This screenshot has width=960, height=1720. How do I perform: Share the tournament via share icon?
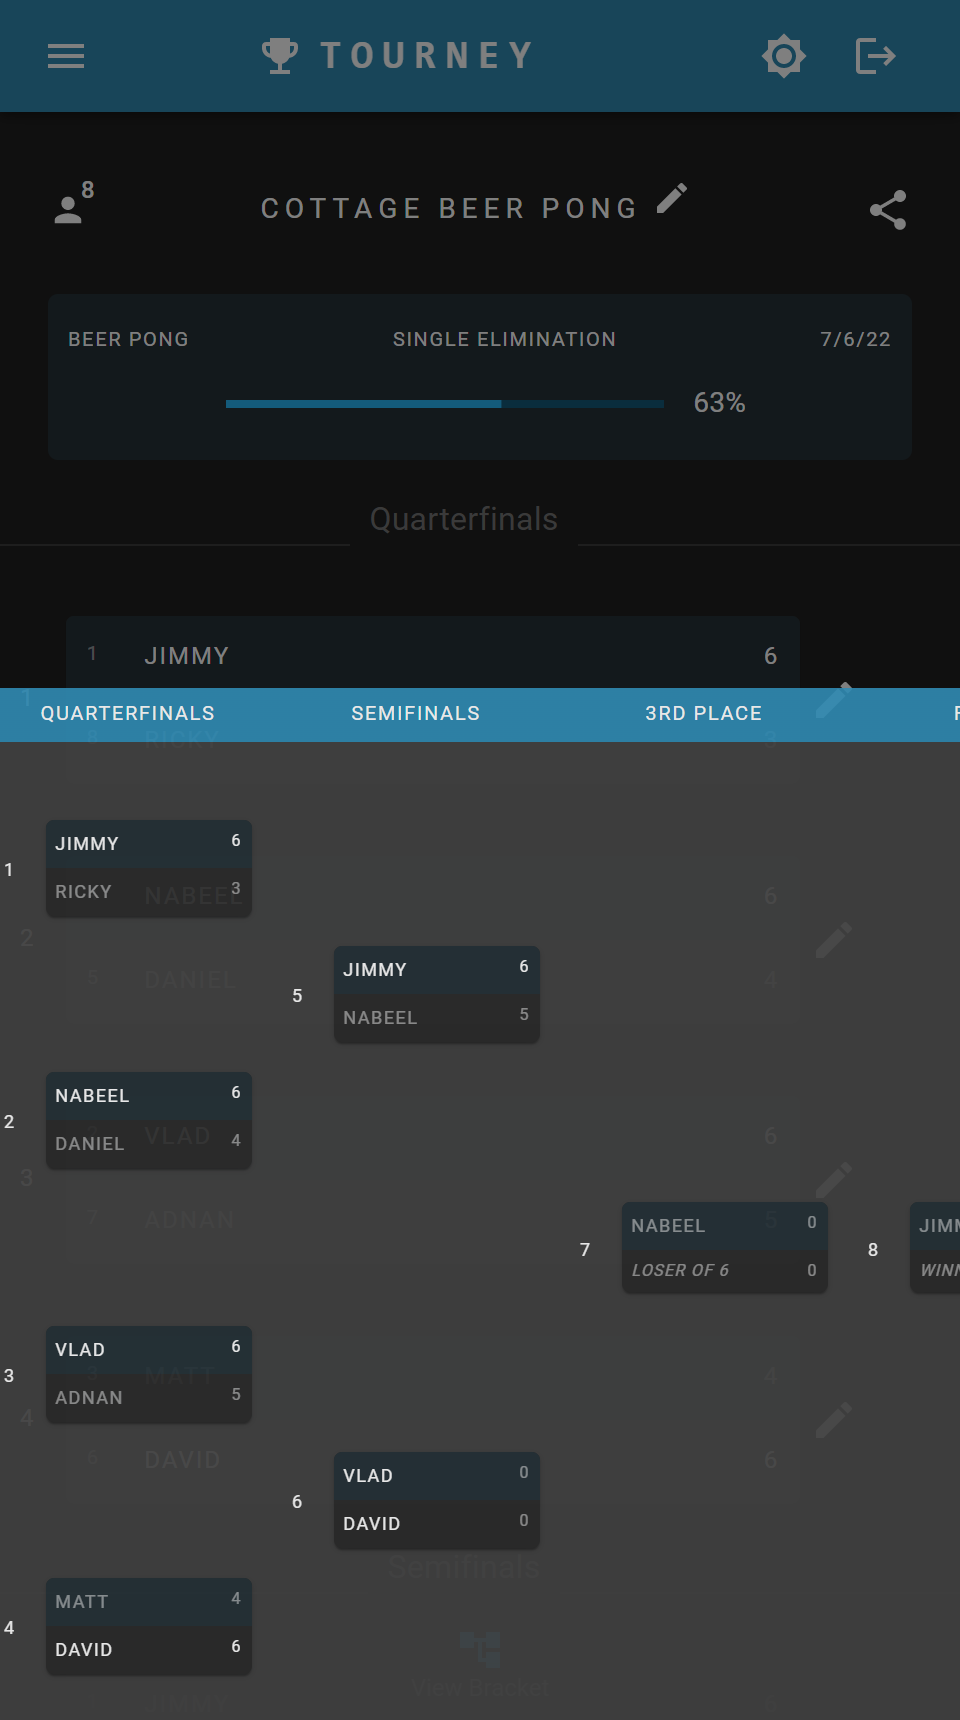(x=887, y=210)
